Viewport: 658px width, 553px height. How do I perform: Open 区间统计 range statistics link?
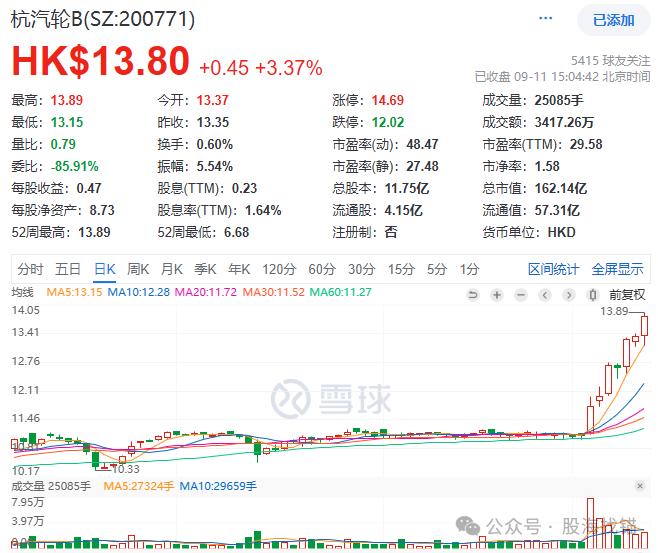coord(554,269)
